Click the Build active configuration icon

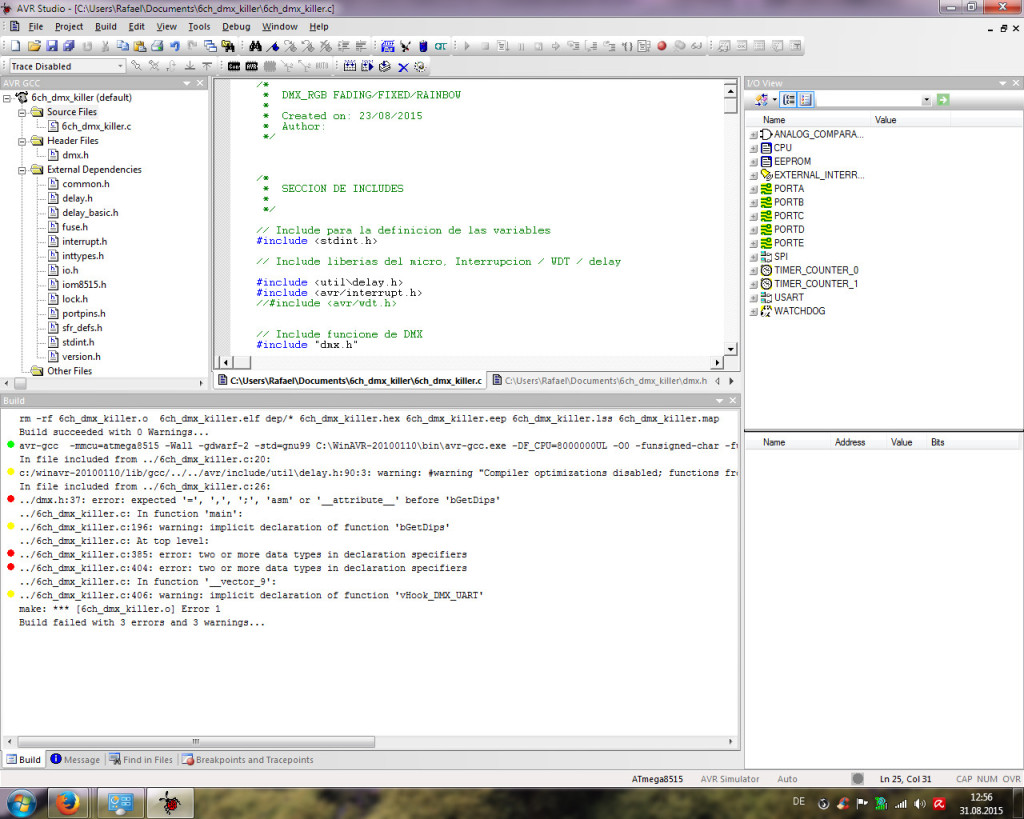click(x=350, y=66)
